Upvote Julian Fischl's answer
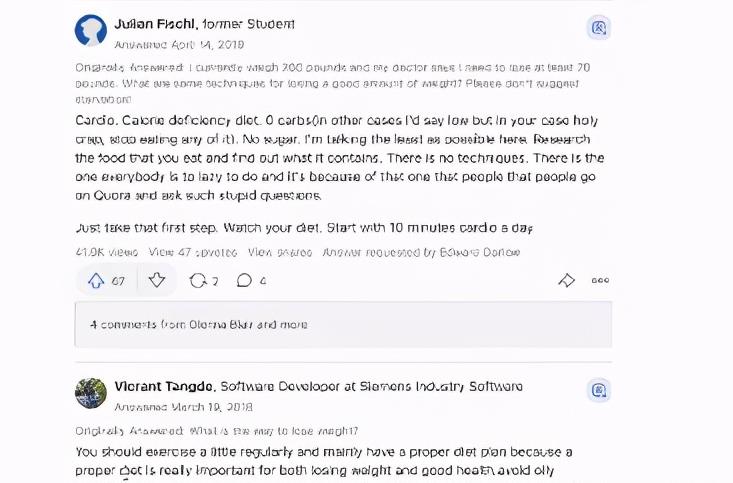Screen dimensions: 733x483 [107, 281]
